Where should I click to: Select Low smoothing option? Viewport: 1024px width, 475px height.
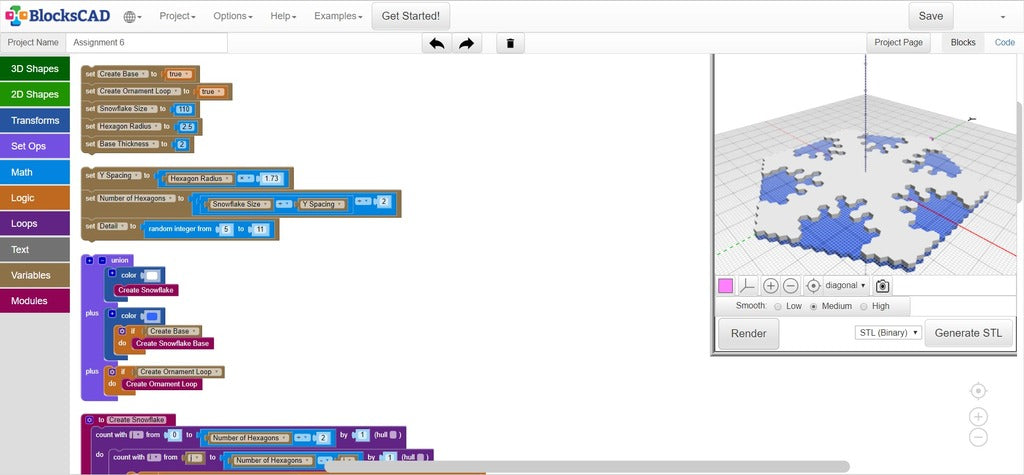click(x=778, y=306)
